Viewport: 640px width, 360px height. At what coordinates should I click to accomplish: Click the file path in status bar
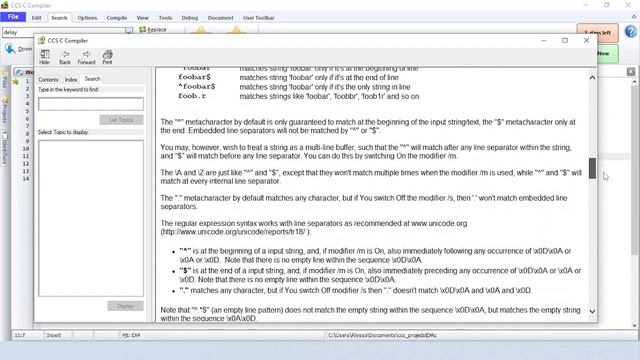(382, 335)
